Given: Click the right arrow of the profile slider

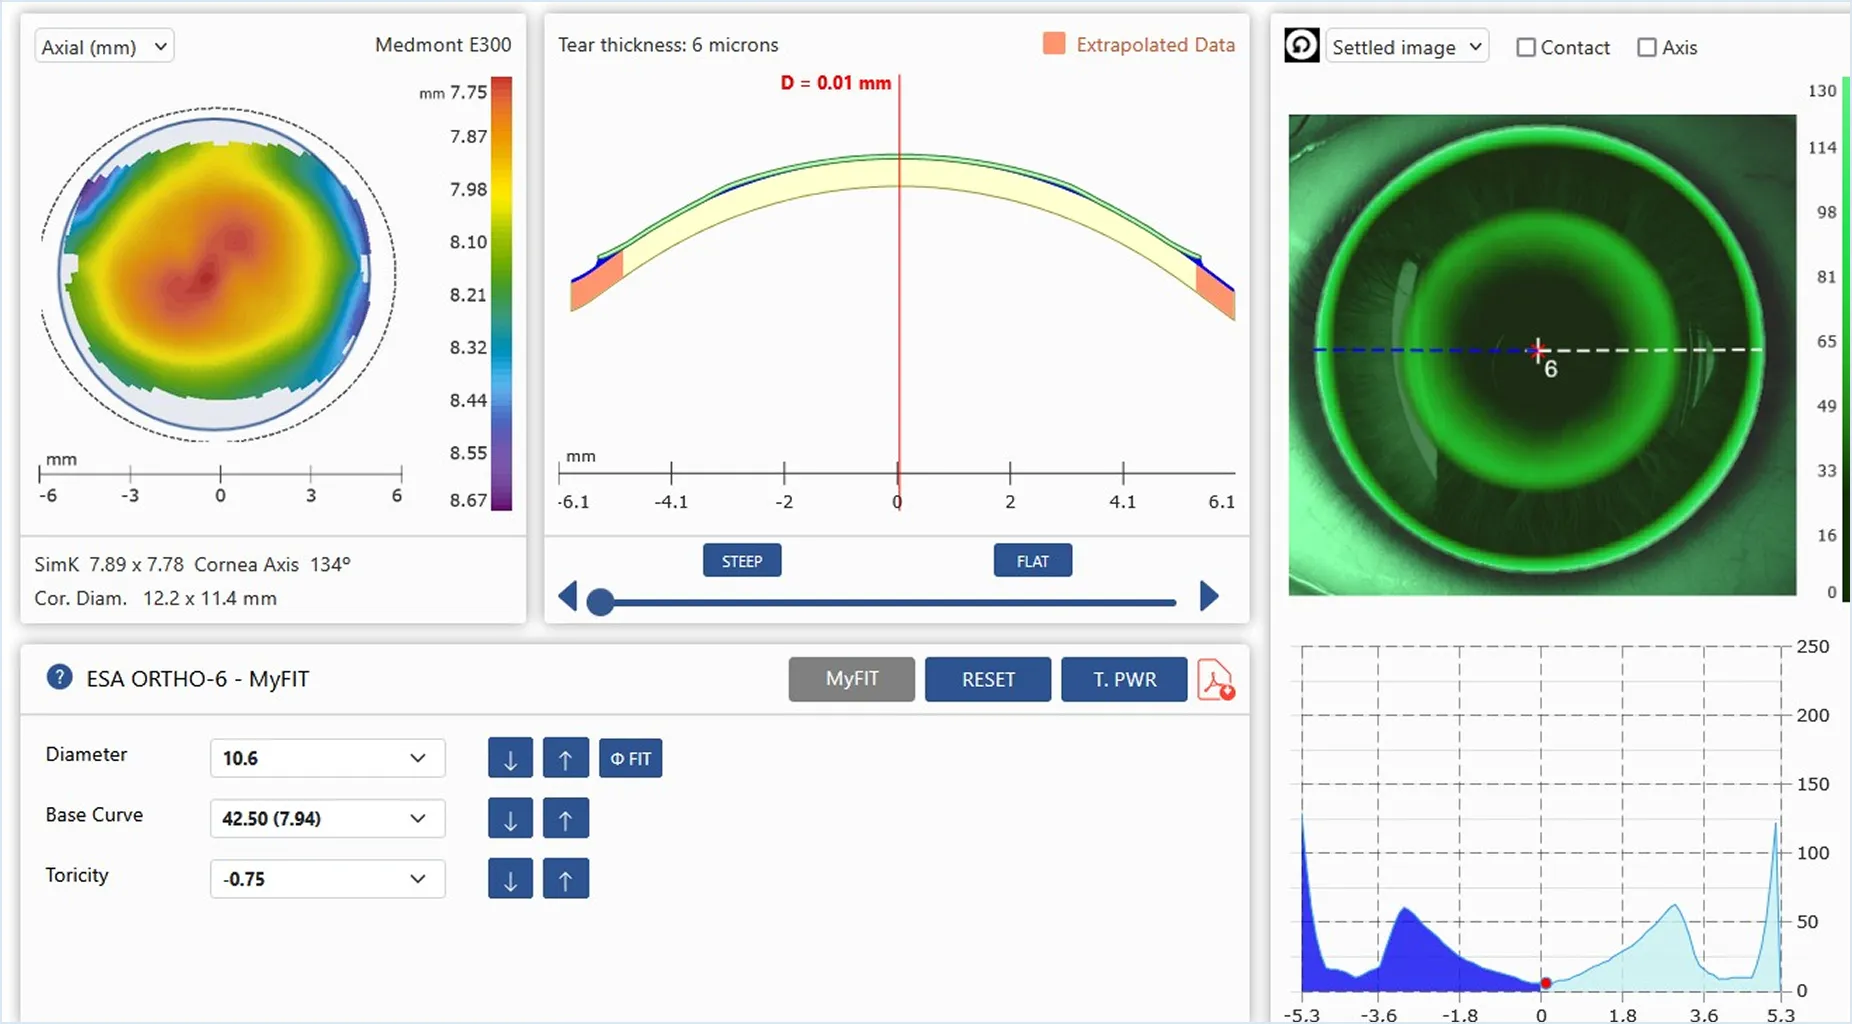Looking at the screenshot, I should coord(1209,597).
